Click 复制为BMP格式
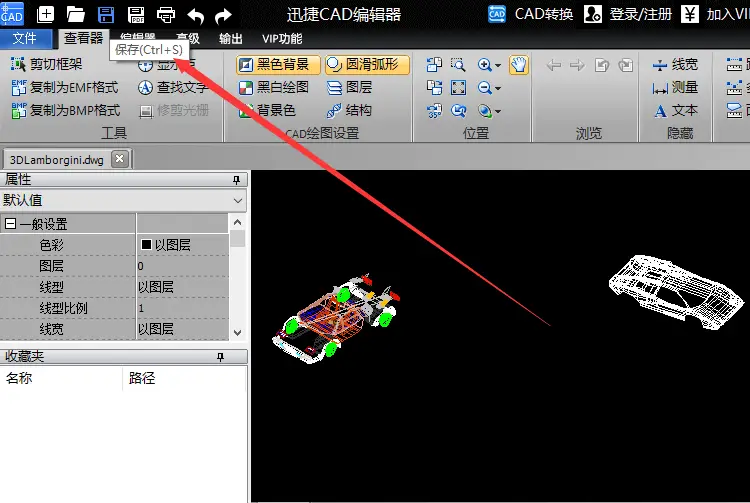Viewport: 750px width, 503px height. [x=66, y=110]
